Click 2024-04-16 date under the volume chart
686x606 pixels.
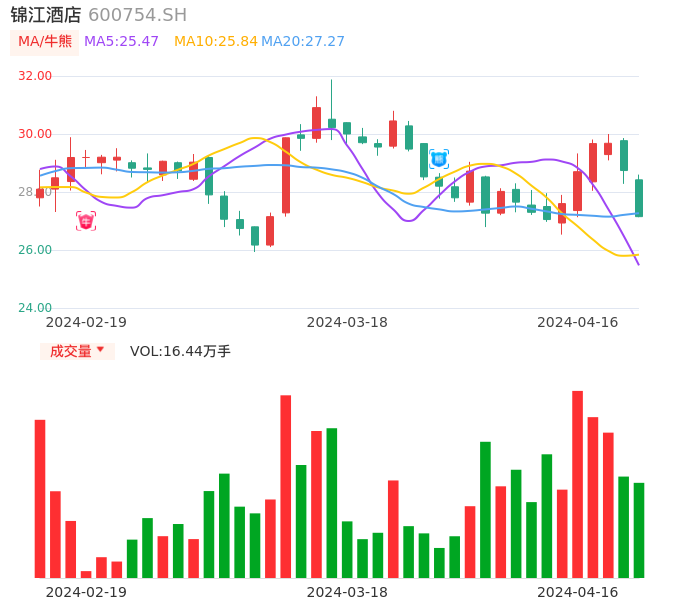click(x=578, y=592)
